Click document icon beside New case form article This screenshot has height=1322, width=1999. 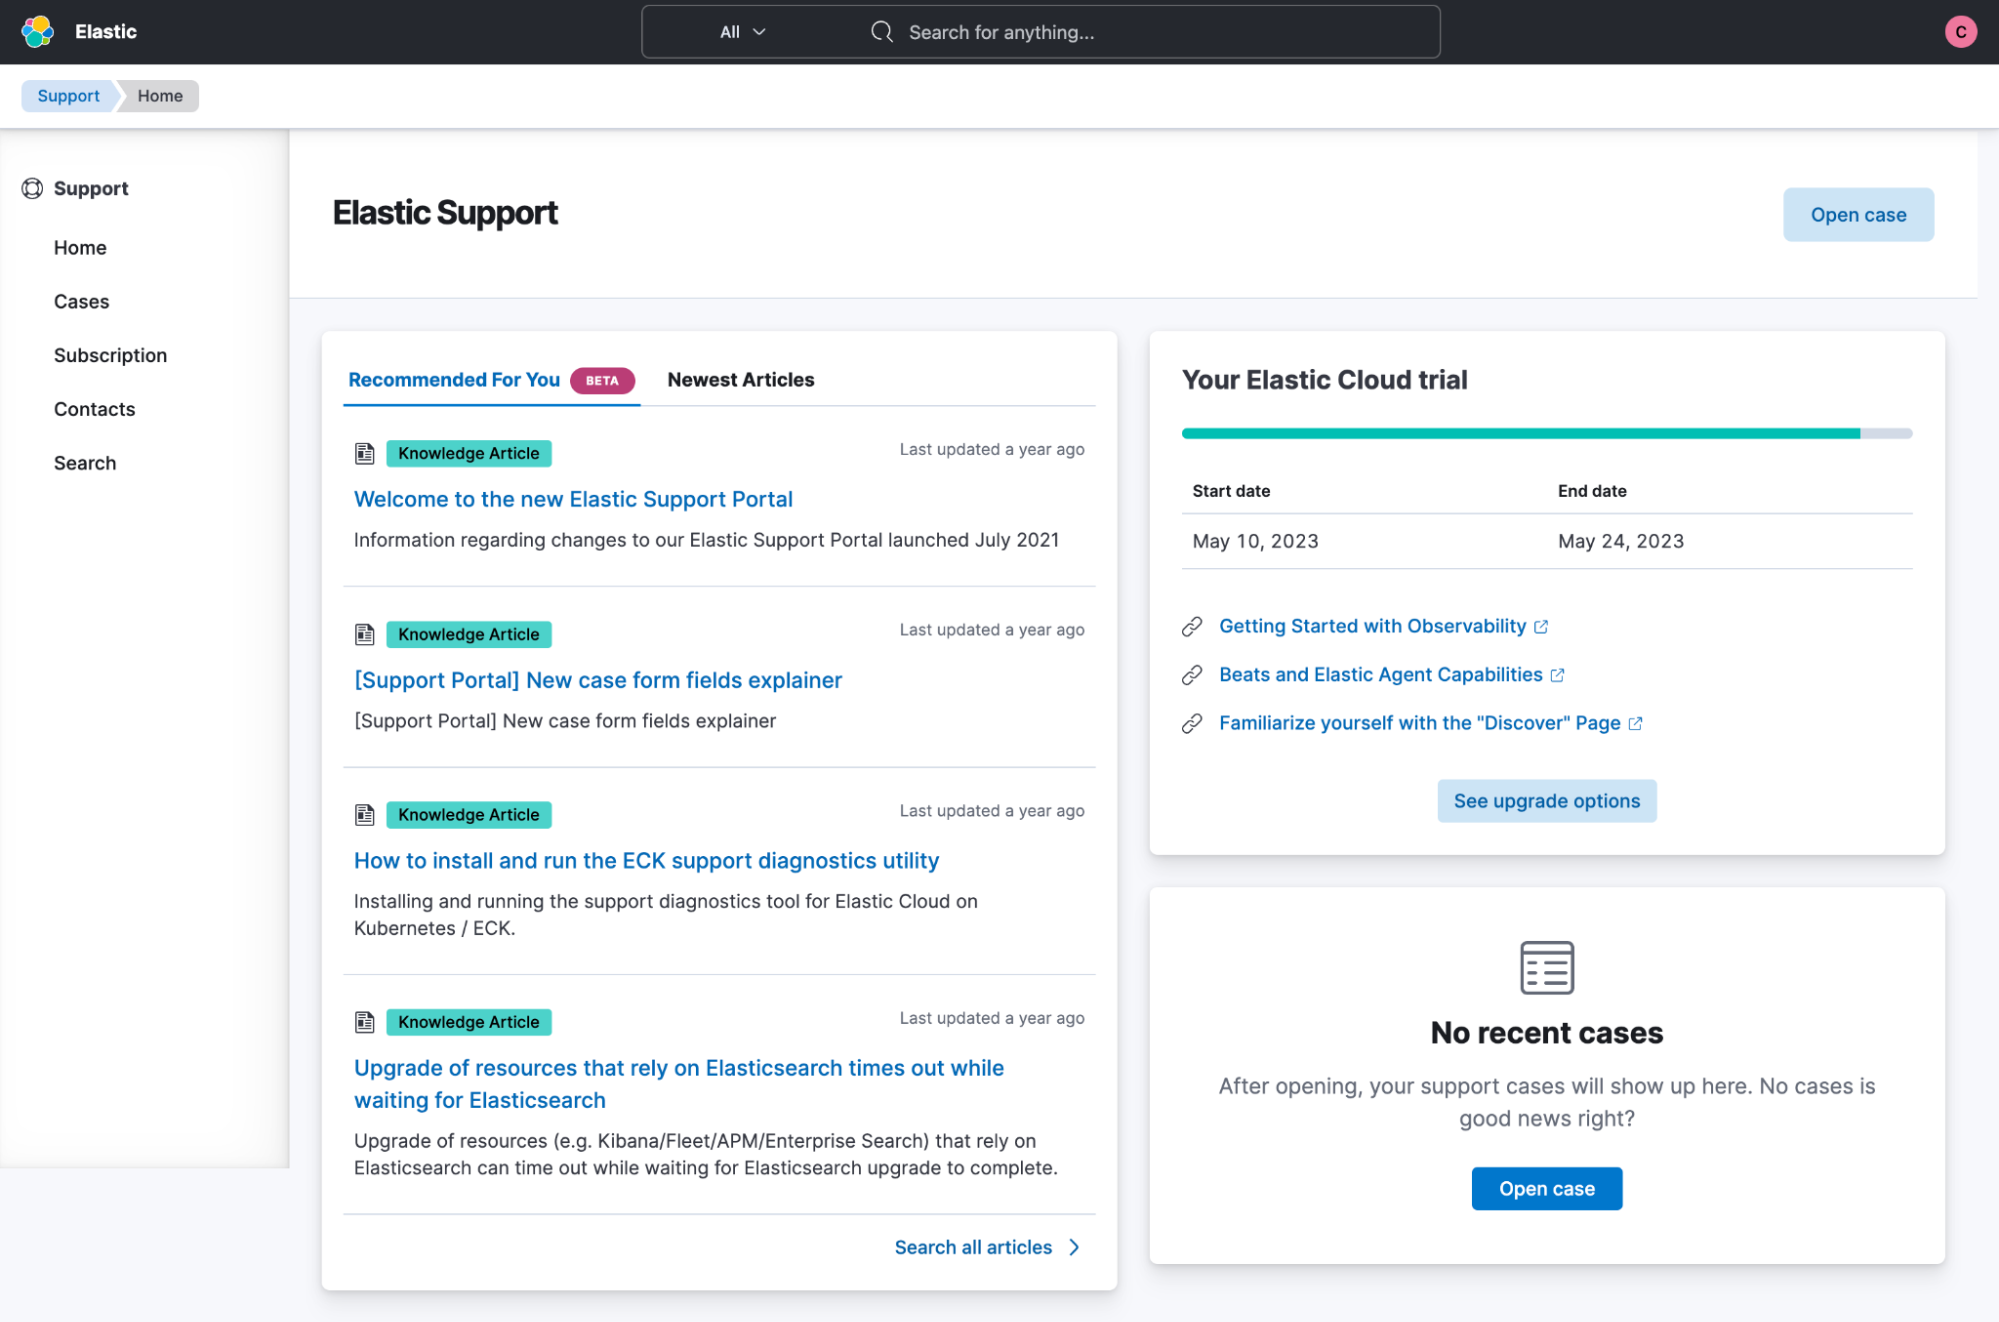(364, 634)
